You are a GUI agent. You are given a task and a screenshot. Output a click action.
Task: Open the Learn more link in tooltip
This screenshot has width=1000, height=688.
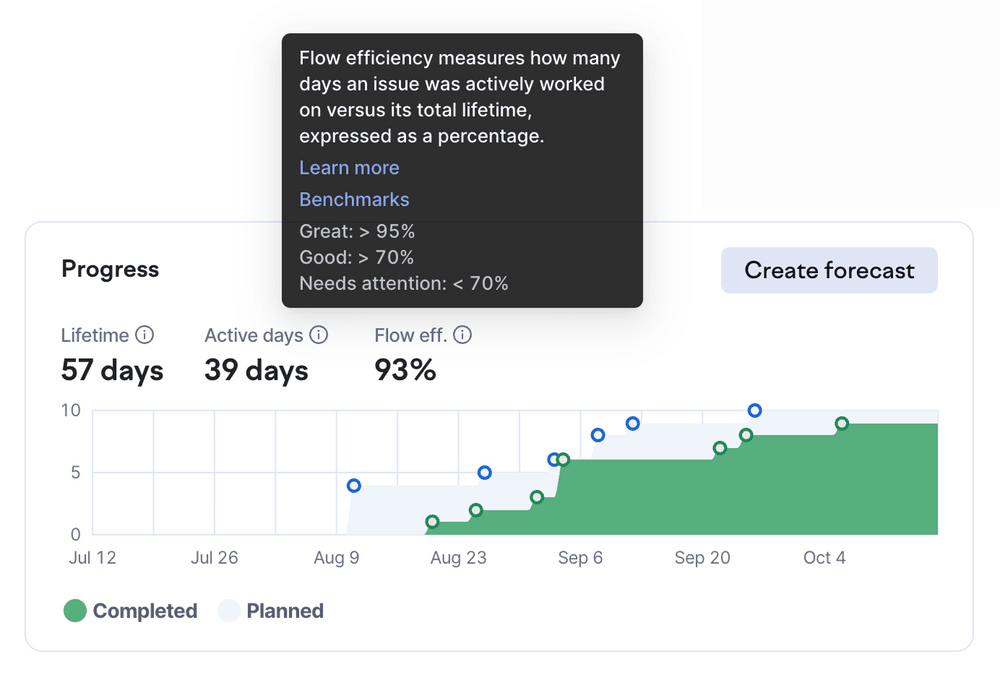(x=349, y=168)
